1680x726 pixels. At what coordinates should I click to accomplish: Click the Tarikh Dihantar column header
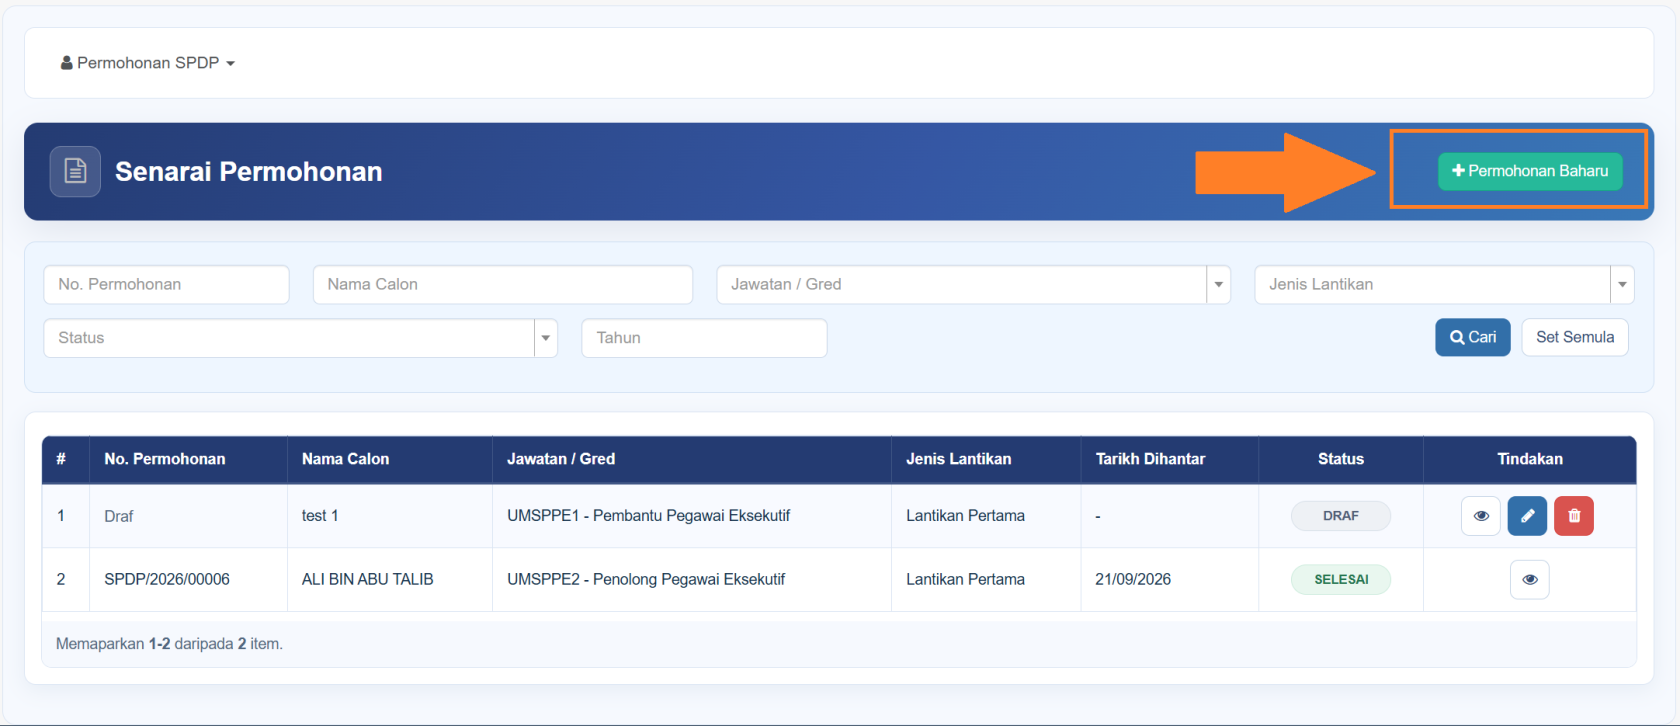coord(1150,459)
